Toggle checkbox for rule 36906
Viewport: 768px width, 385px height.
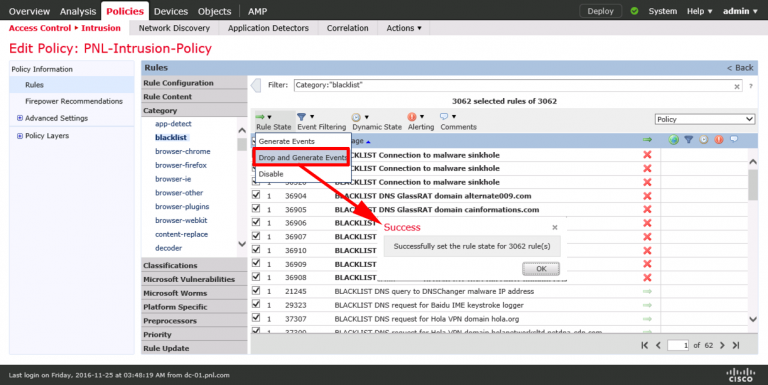click(x=256, y=222)
